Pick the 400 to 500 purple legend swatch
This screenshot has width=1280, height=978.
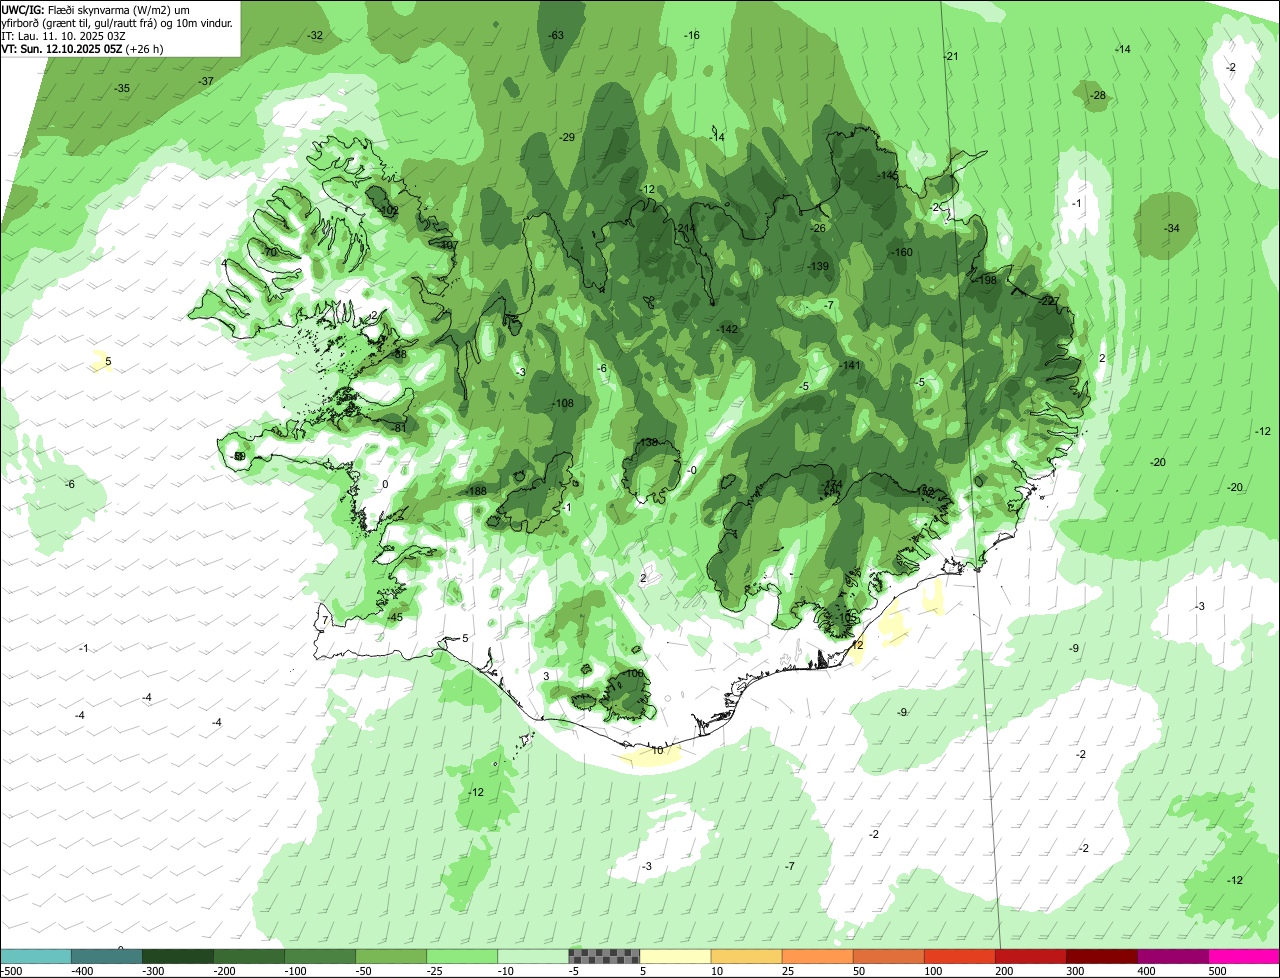pyautogui.click(x=1172, y=956)
